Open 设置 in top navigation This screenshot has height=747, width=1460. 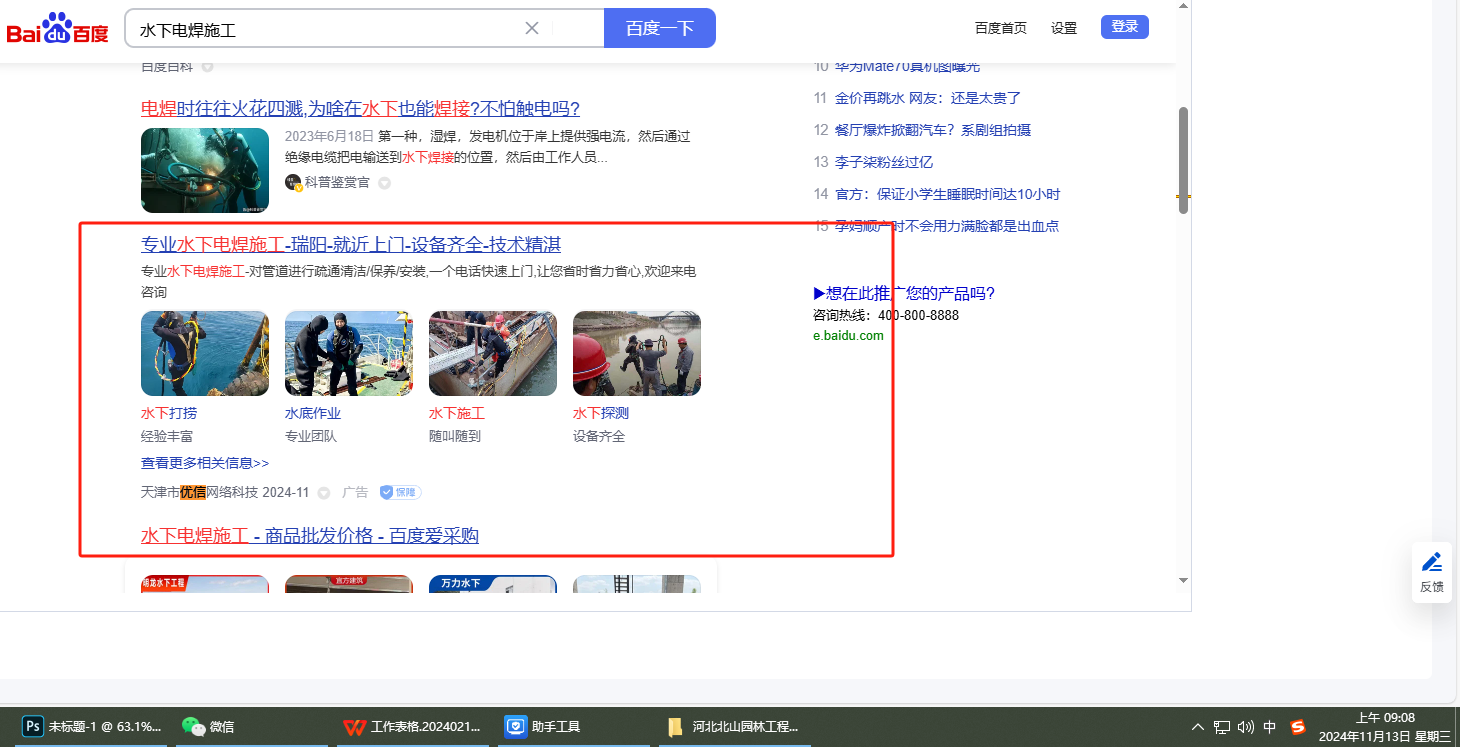point(1064,28)
